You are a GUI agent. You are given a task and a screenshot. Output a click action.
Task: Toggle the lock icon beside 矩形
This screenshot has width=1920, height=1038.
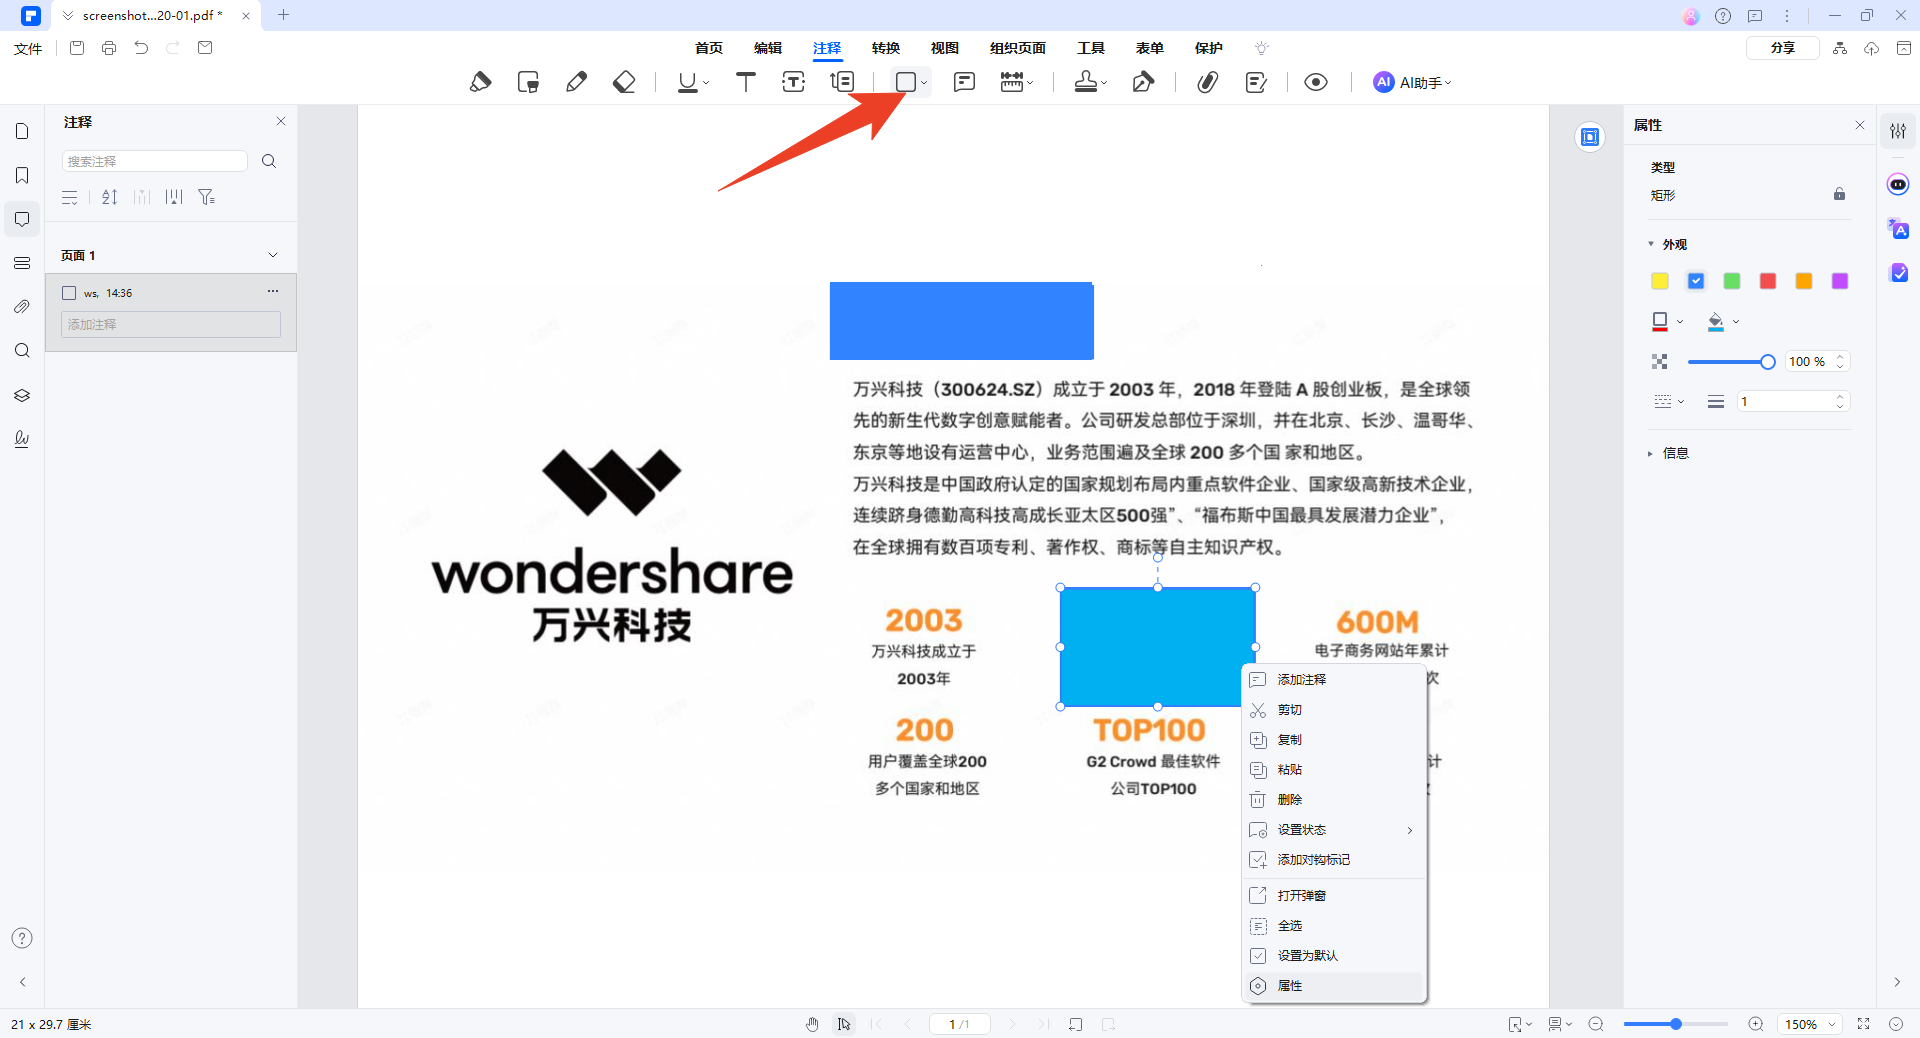(x=1839, y=194)
